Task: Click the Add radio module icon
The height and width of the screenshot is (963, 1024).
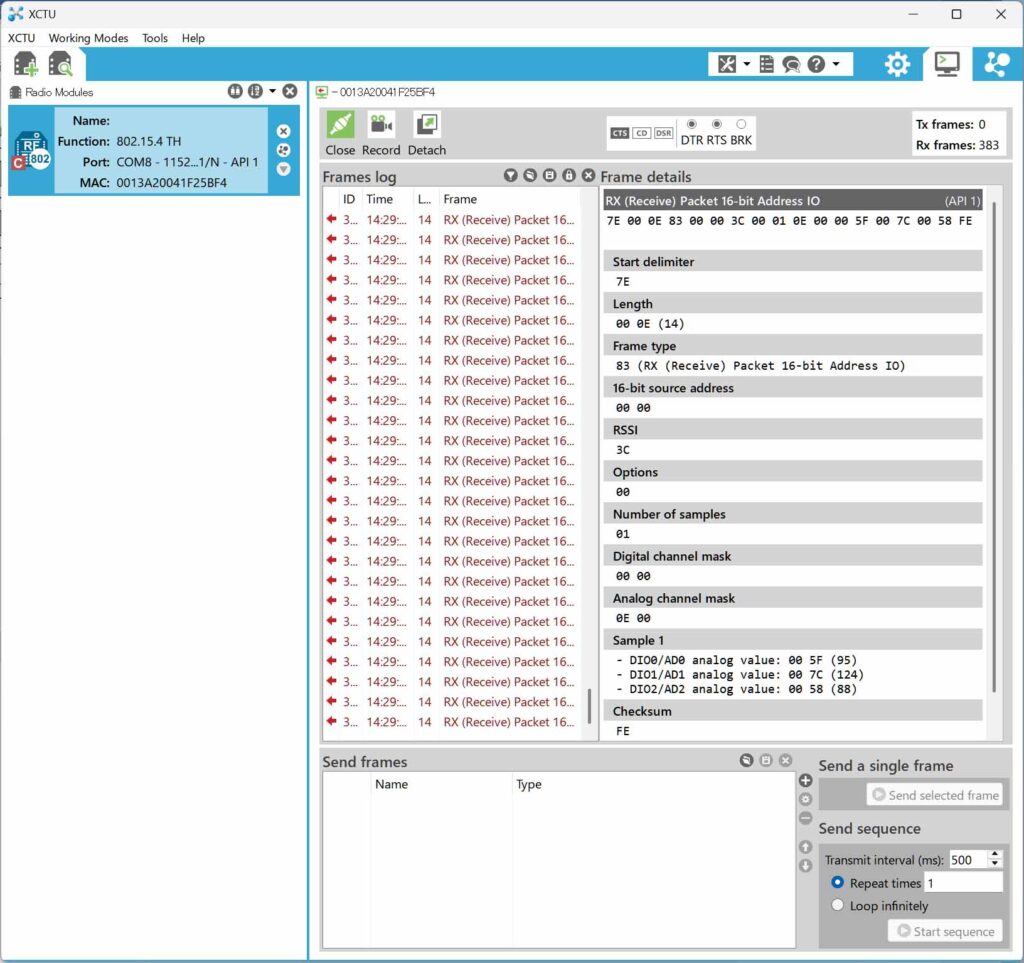Action: pyautogui.click(x=25, y=64)
